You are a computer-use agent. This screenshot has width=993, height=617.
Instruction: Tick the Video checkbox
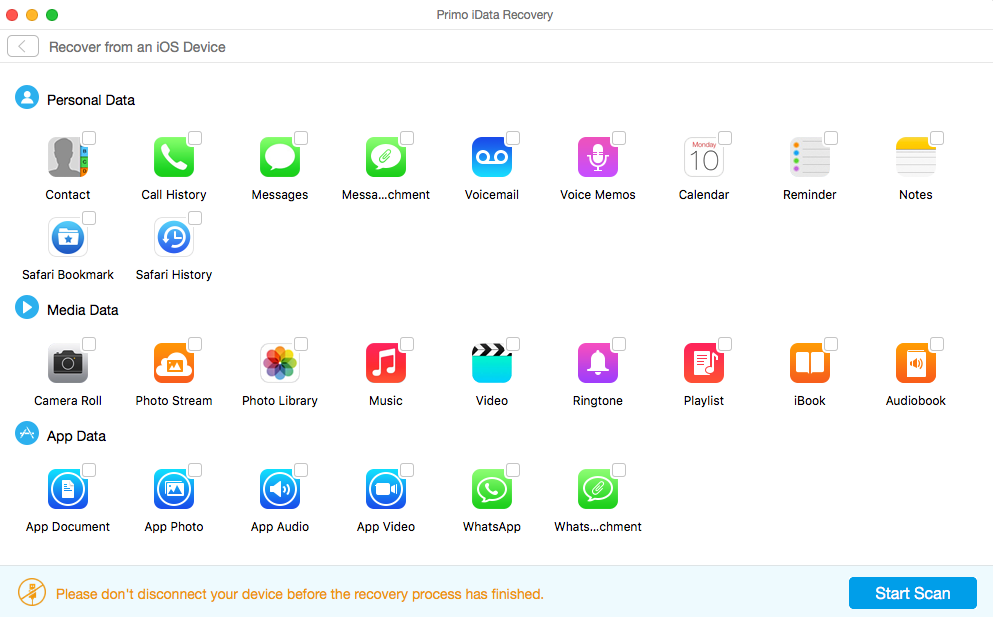[513, 344]
